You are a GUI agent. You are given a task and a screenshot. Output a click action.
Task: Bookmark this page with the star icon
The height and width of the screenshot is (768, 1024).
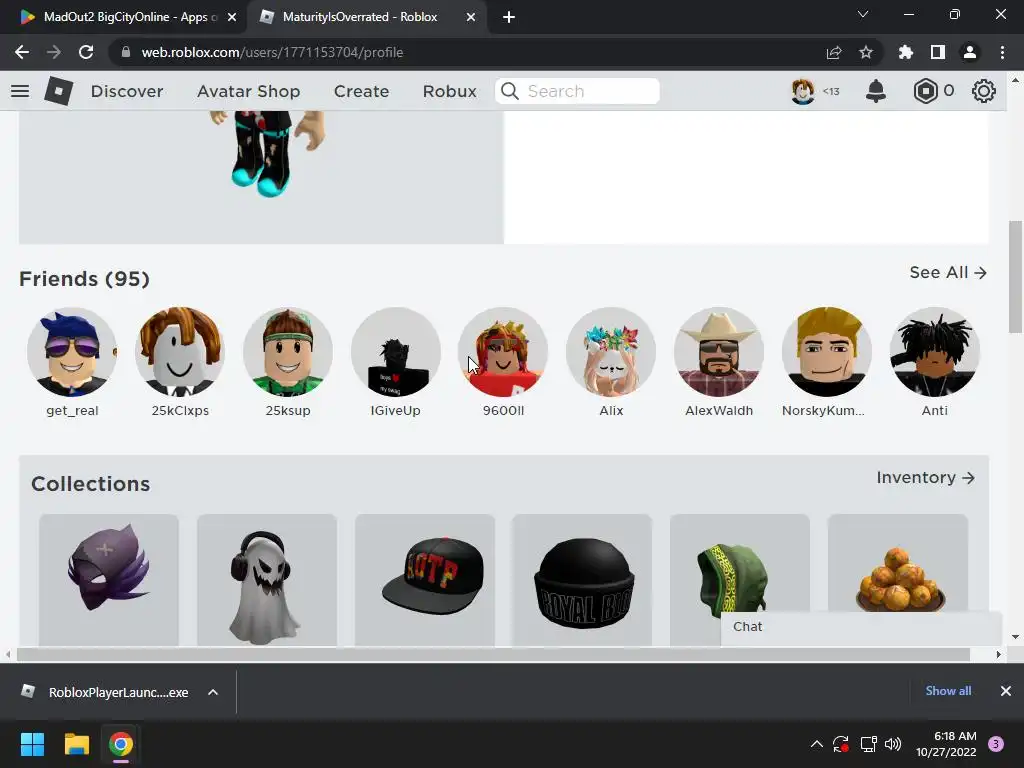(866, 52)
